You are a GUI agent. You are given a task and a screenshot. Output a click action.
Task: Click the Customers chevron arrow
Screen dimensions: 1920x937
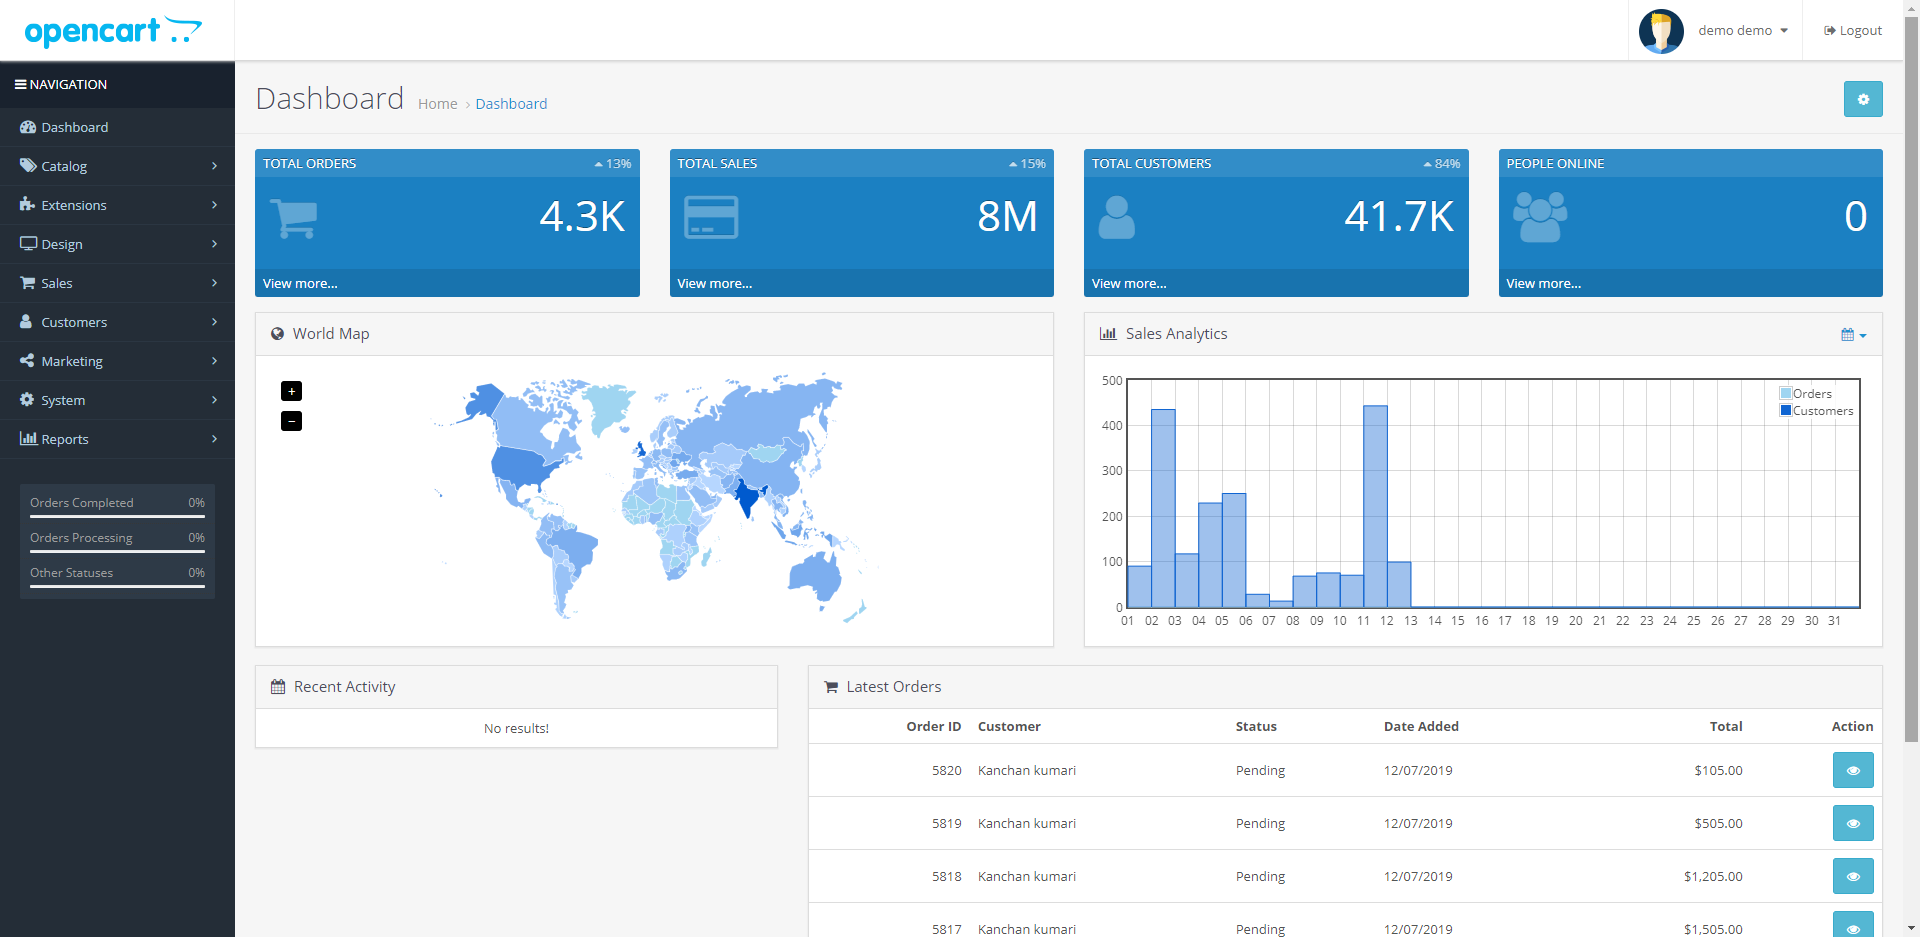pyautogui.click(x=214, y=322)
